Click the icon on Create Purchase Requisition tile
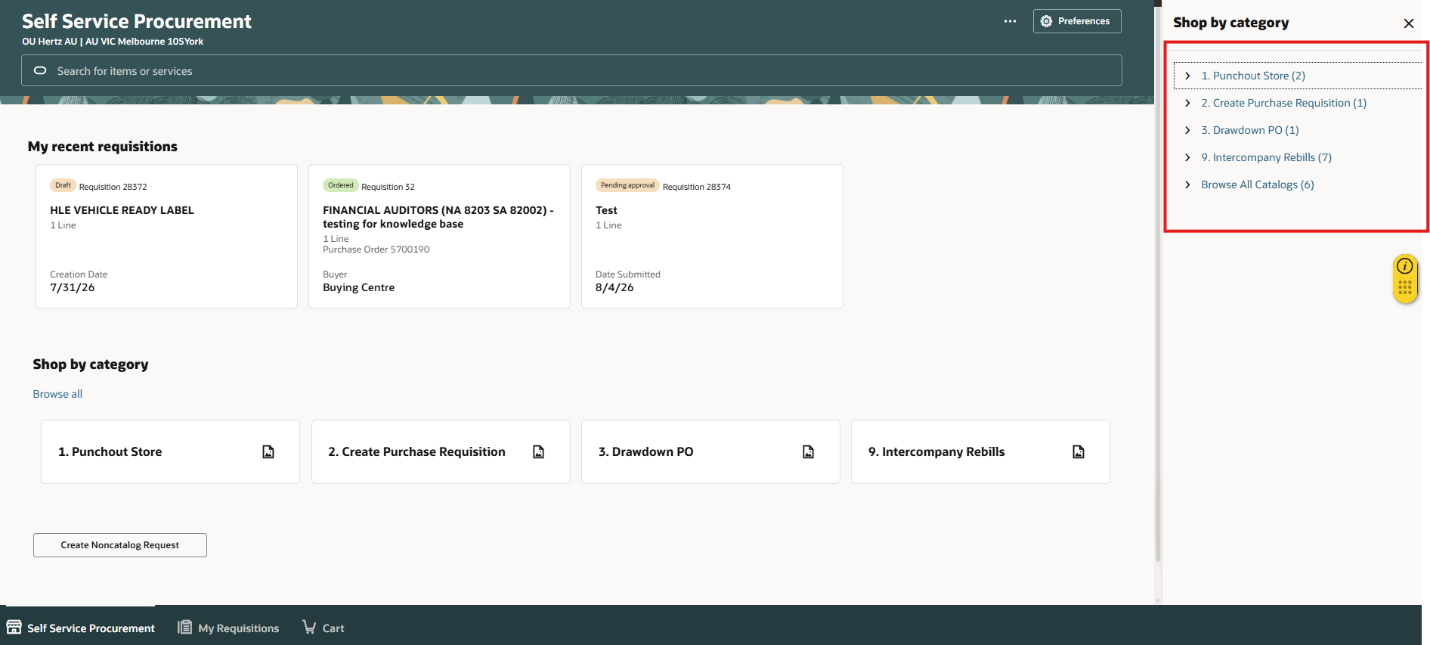Viewport: 1430px width, 645px height. (x=538, y=452)
